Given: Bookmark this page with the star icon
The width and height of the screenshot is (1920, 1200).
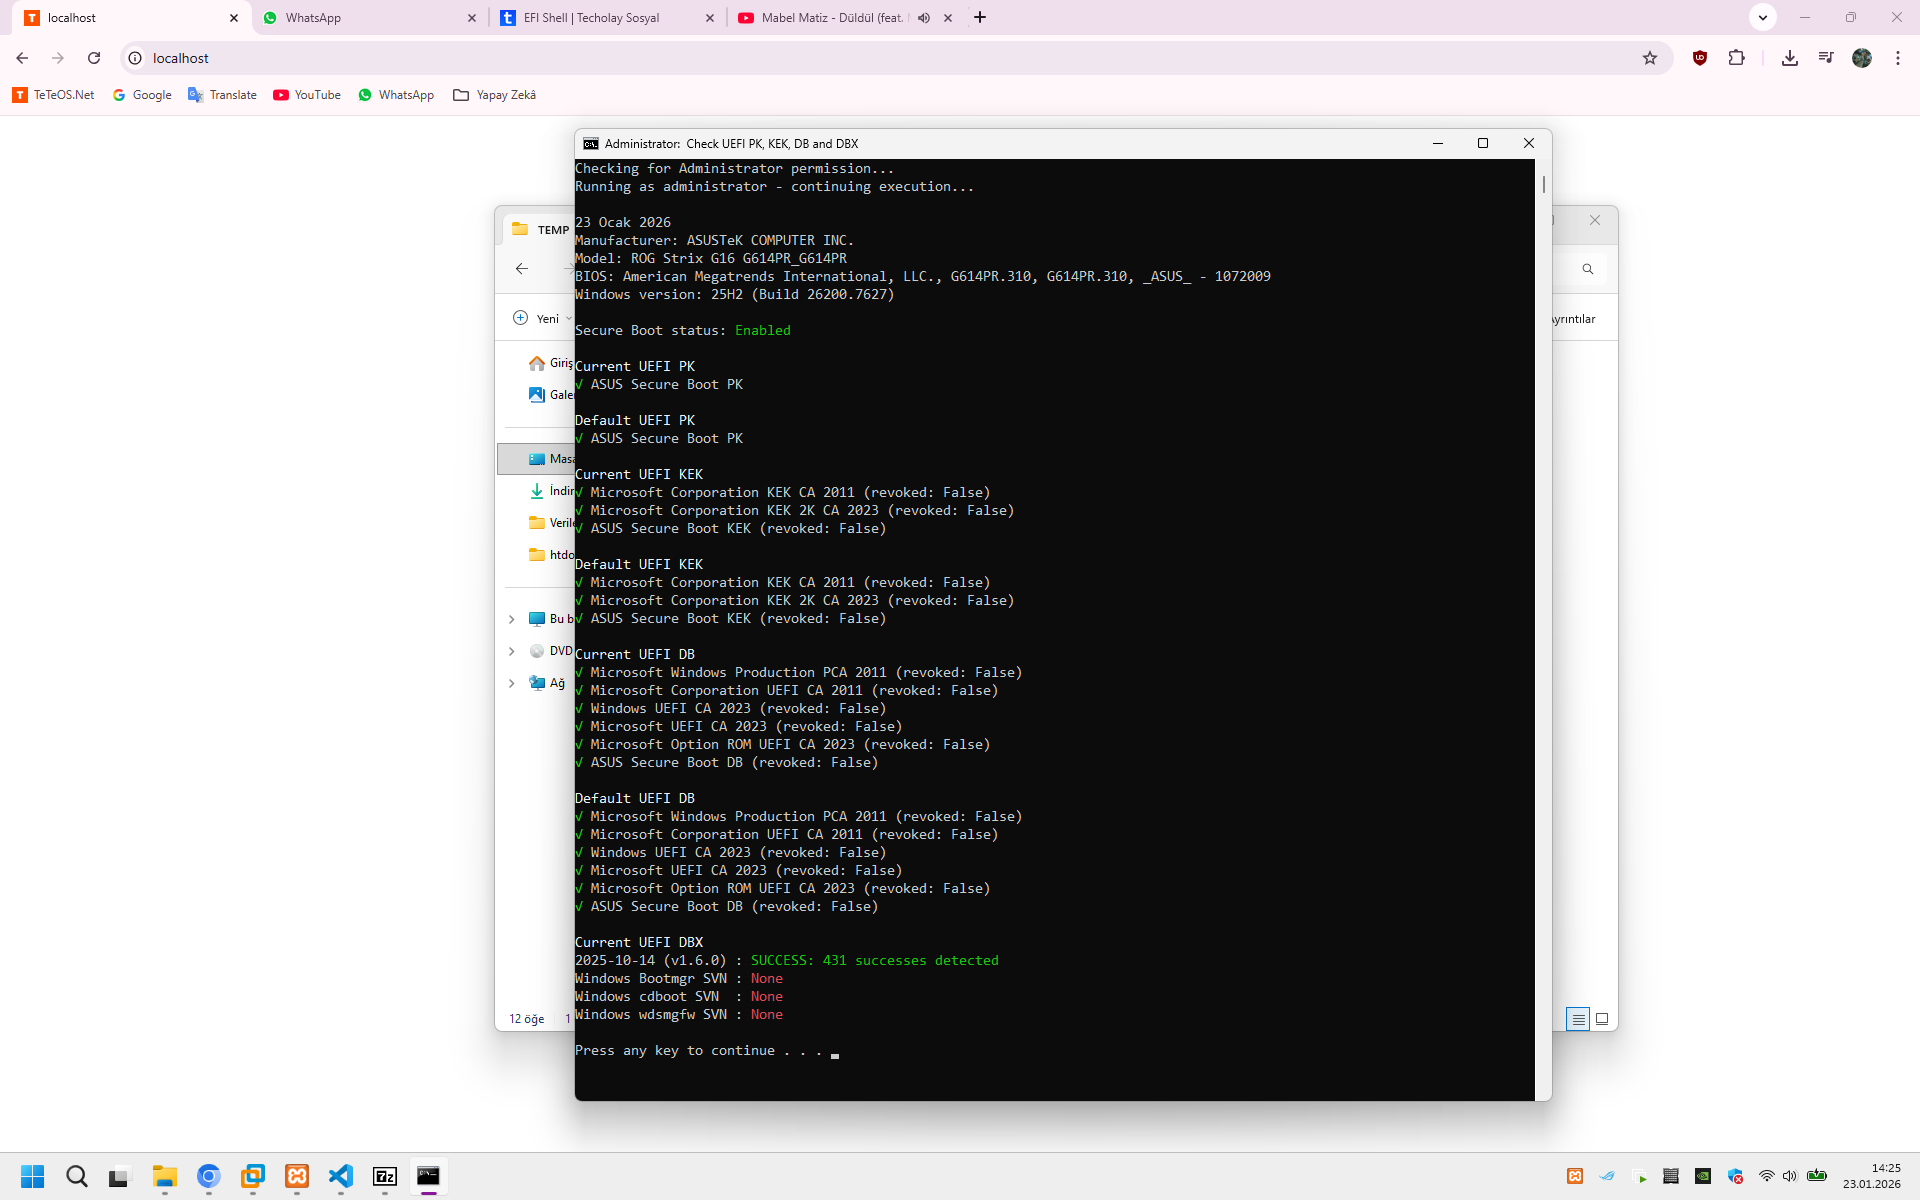Looking at the screenshot, I should pyautogui.click(x=1650, y=58).
